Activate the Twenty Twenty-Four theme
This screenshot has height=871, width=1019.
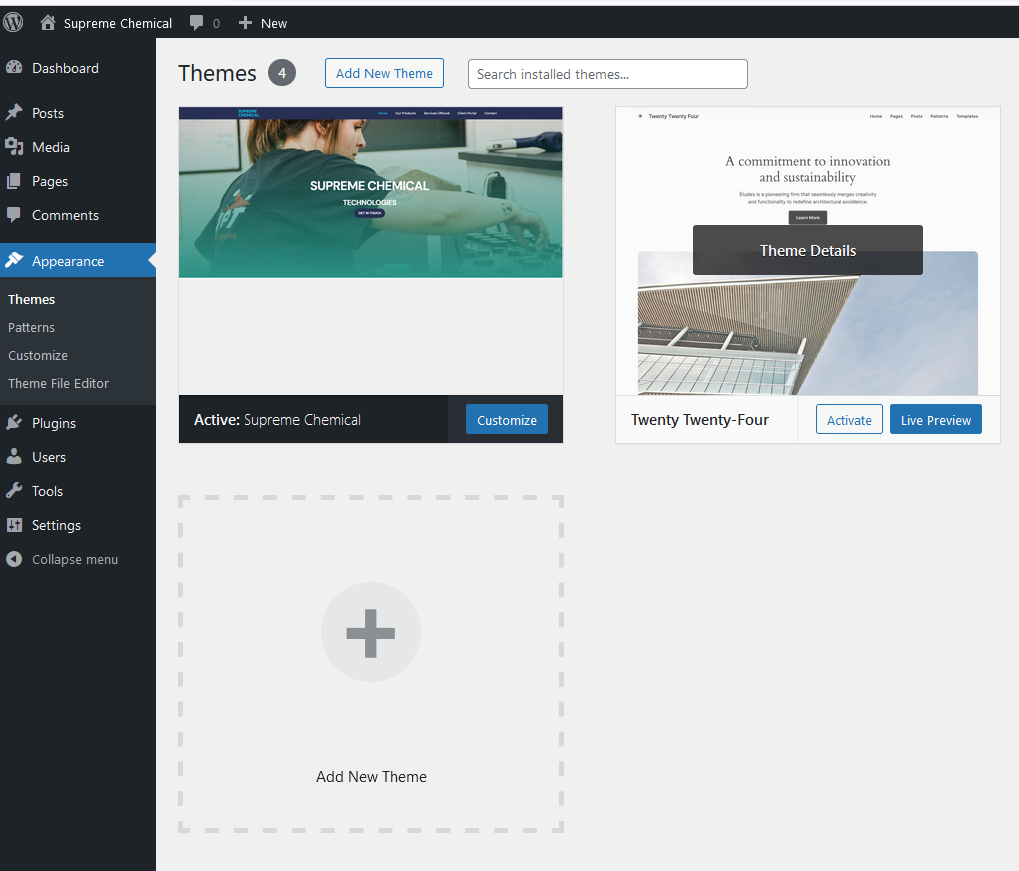click(x=849, y=420)
